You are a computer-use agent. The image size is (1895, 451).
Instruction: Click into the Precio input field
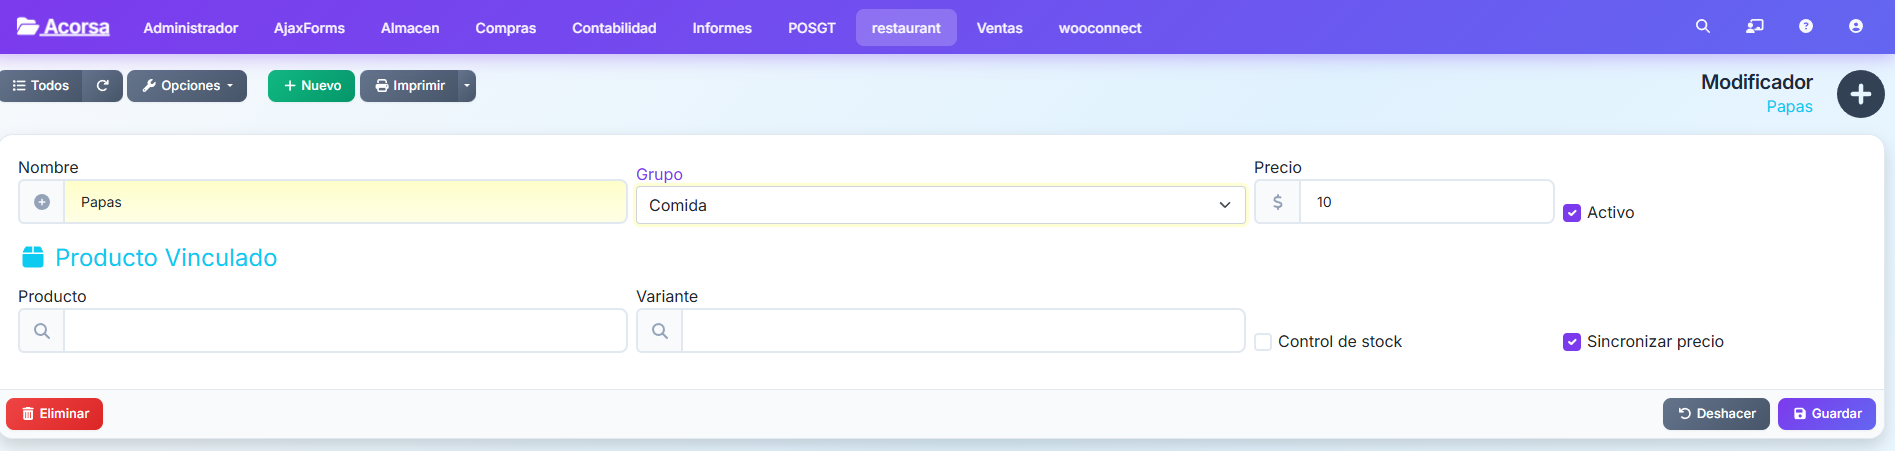pyautogui.click(x=1425, y=202)
